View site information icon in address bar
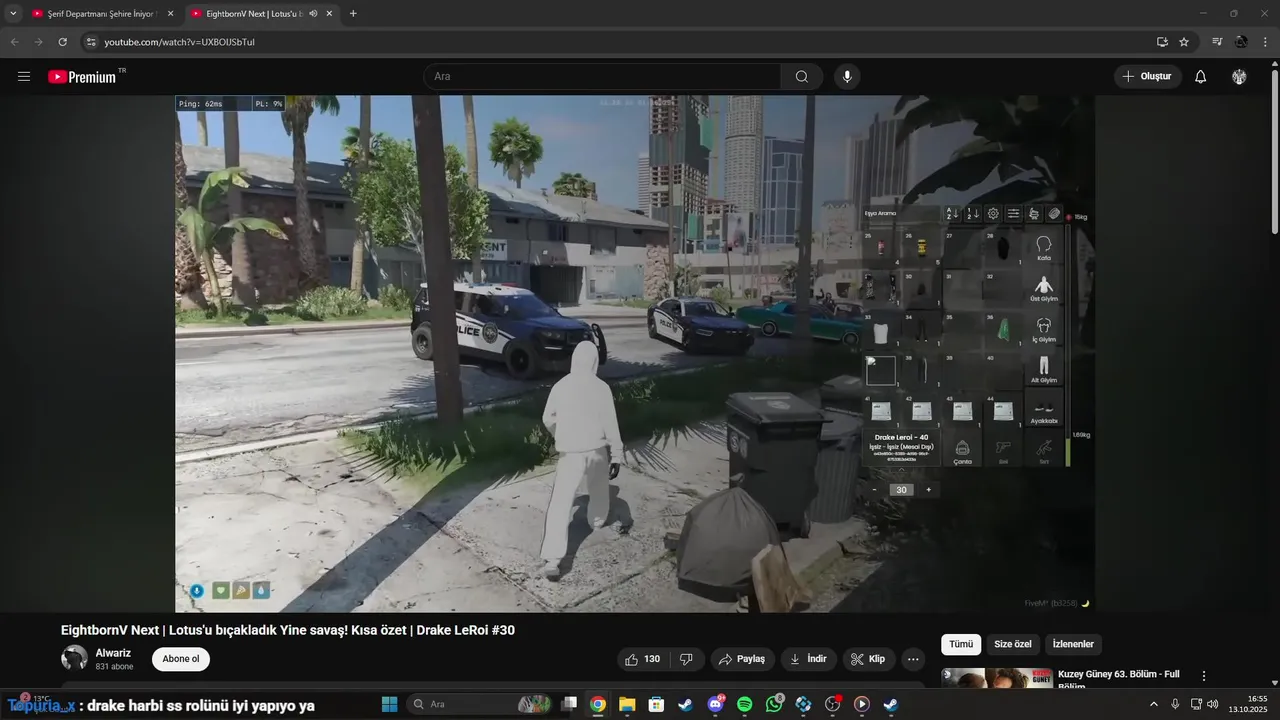The height and width of the screenshot is (720, 1280). [x=91, y=42]
